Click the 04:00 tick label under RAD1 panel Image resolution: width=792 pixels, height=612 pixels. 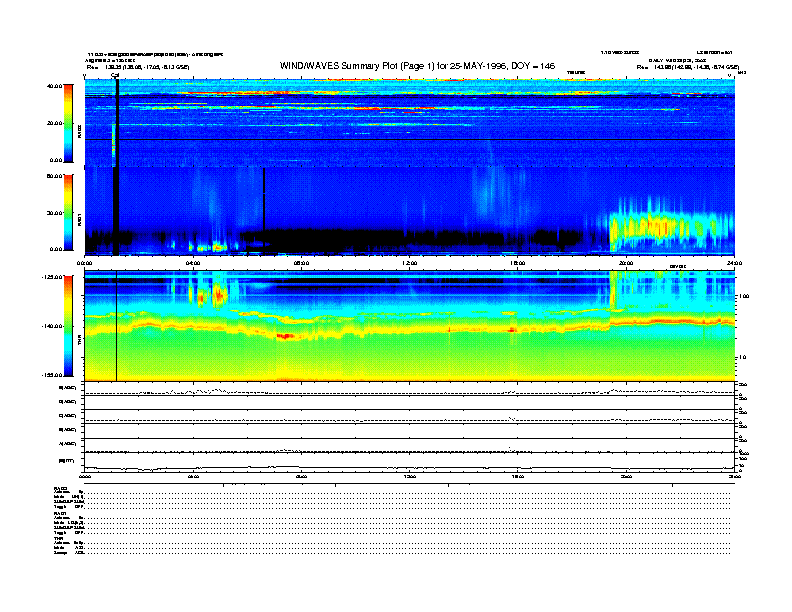pyautogui.click(x=193, y=263)
